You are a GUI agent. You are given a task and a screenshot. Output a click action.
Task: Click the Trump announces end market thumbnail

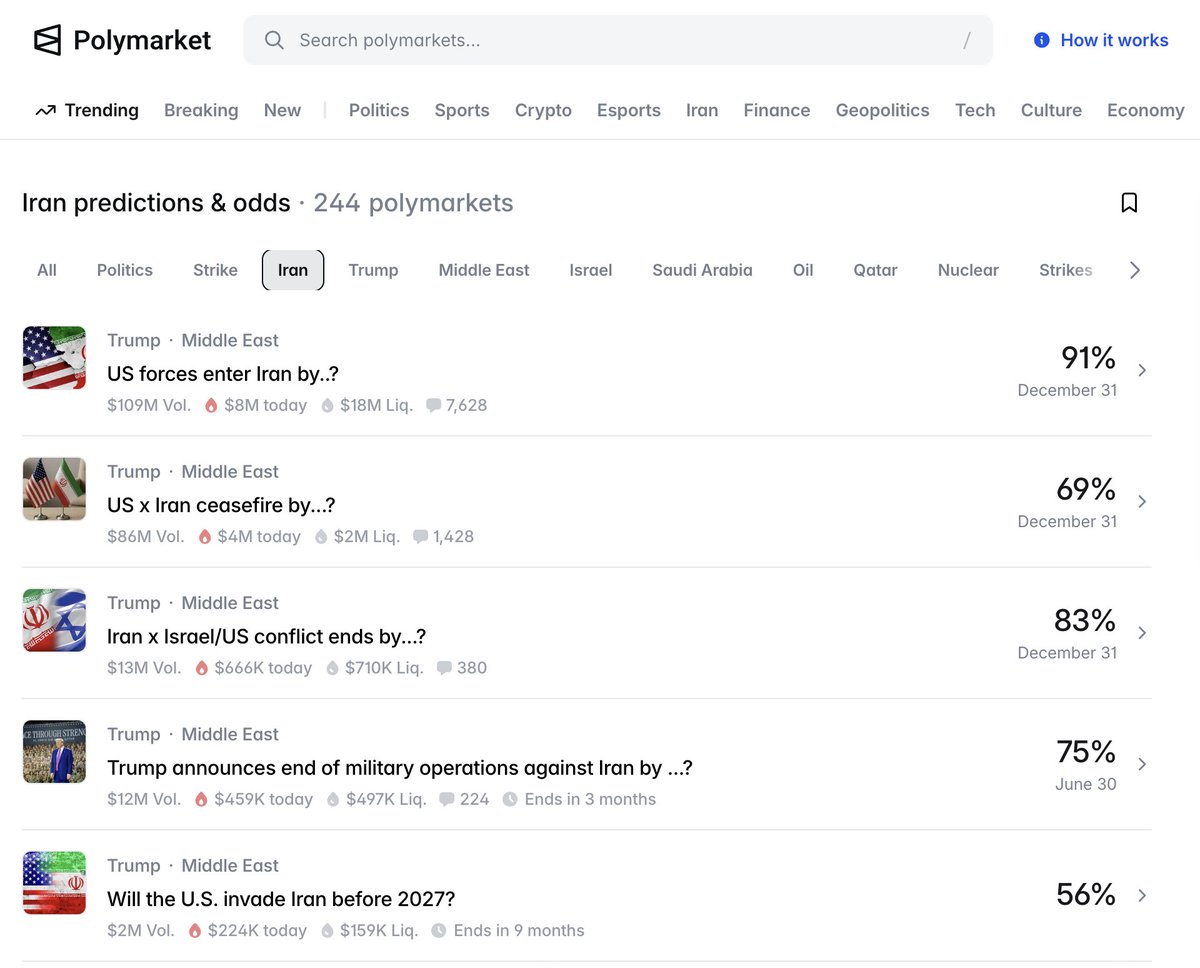click(x=54, y=751)
